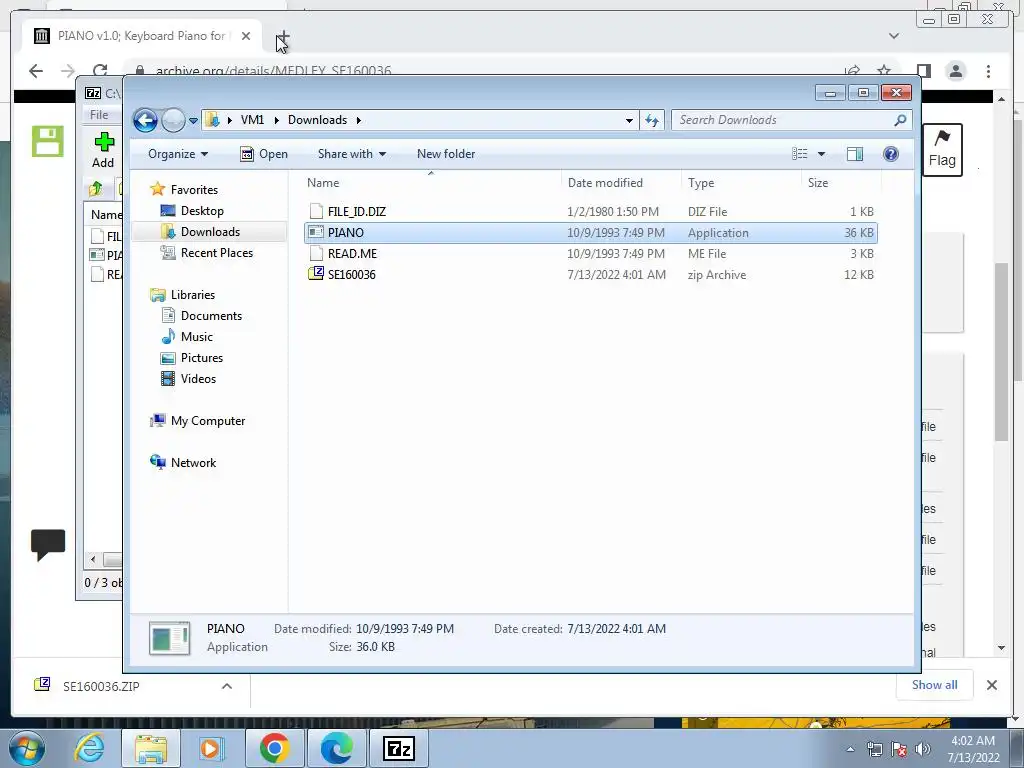The height and width of the screenshot is (768, 1024).
Task: Open My Computer in navigation pane
Action: point(208,421)
